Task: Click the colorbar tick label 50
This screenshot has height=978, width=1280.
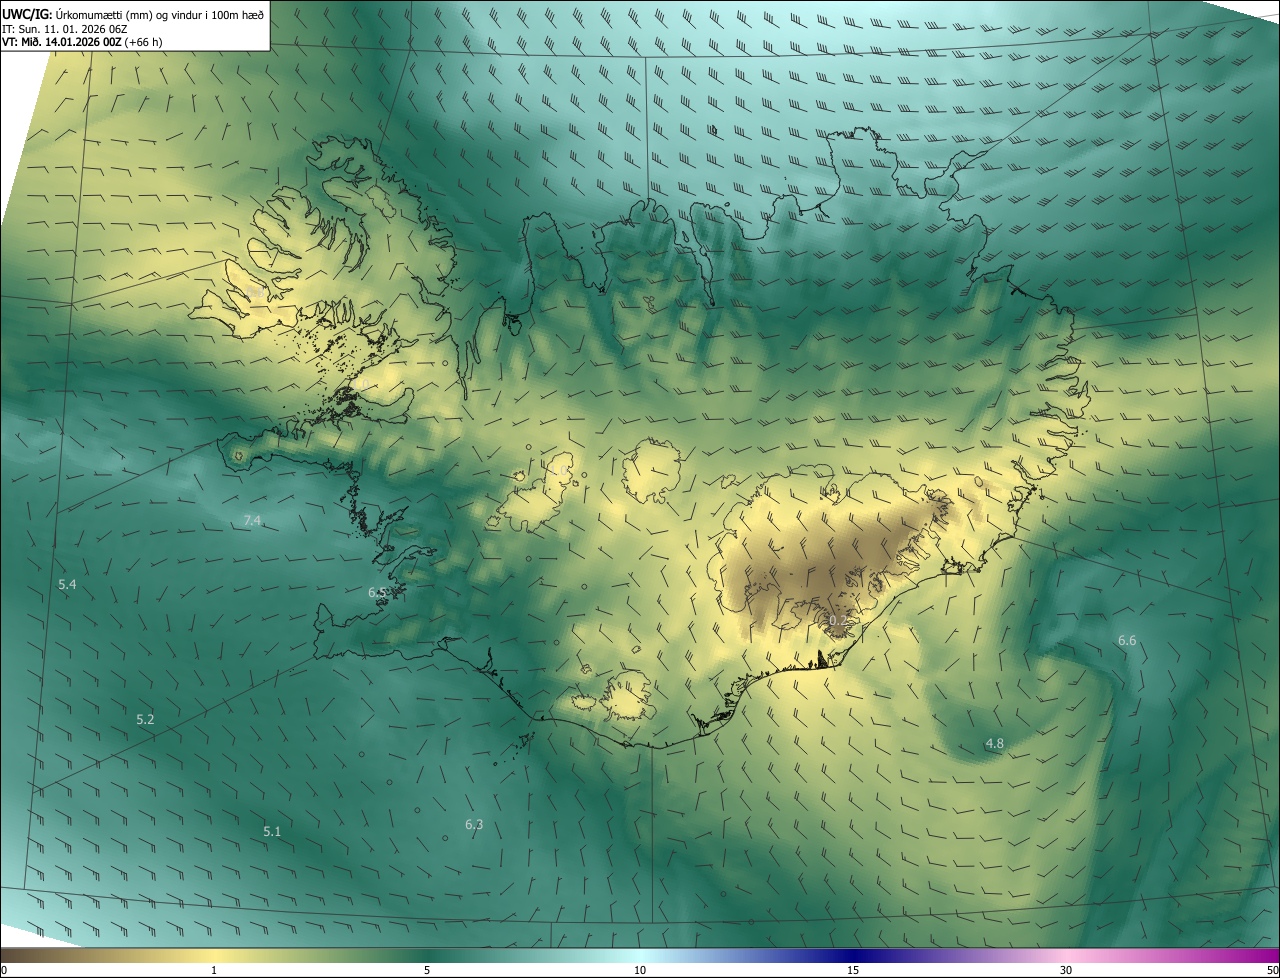Action: [x=1272, y=970]
